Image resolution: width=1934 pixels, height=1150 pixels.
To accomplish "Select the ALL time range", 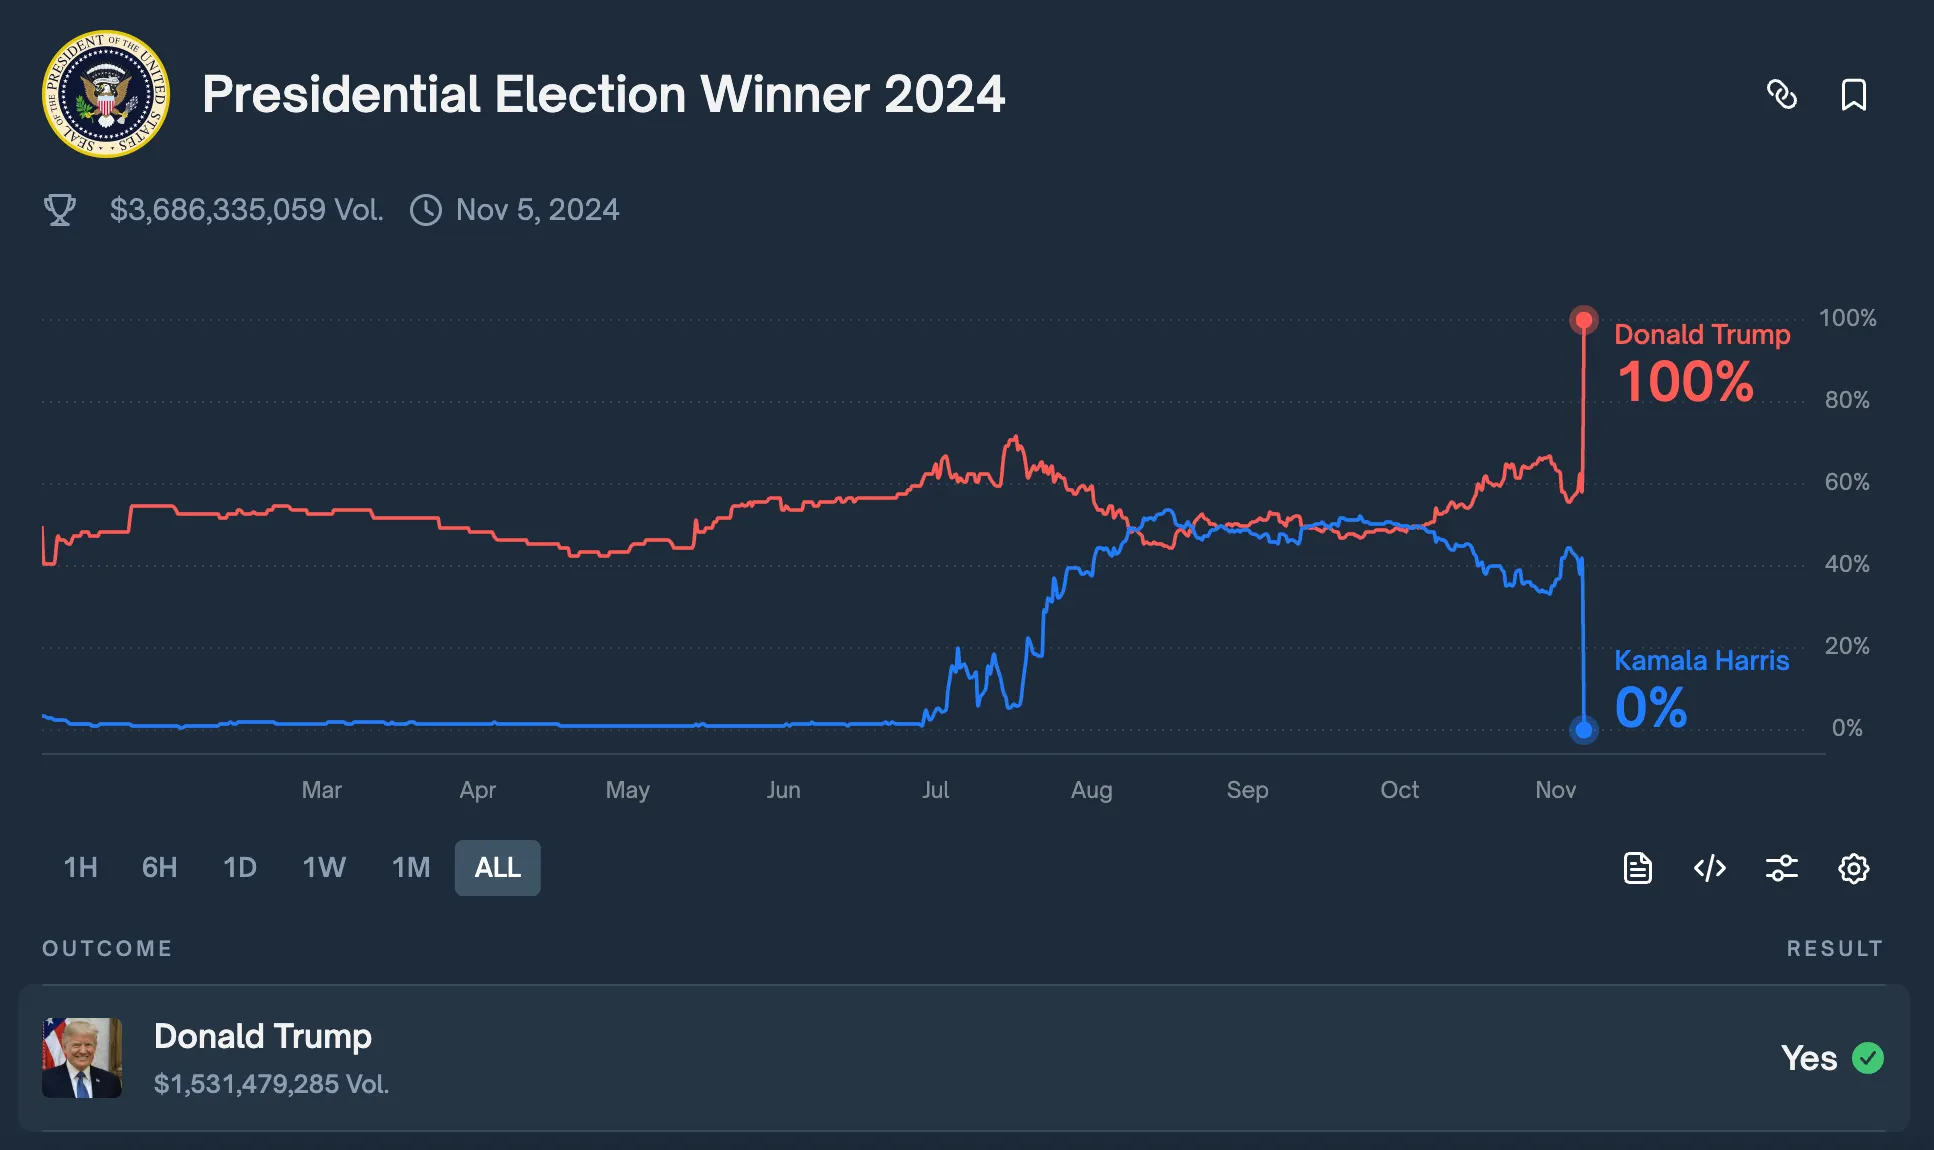I will pos(497,867).
